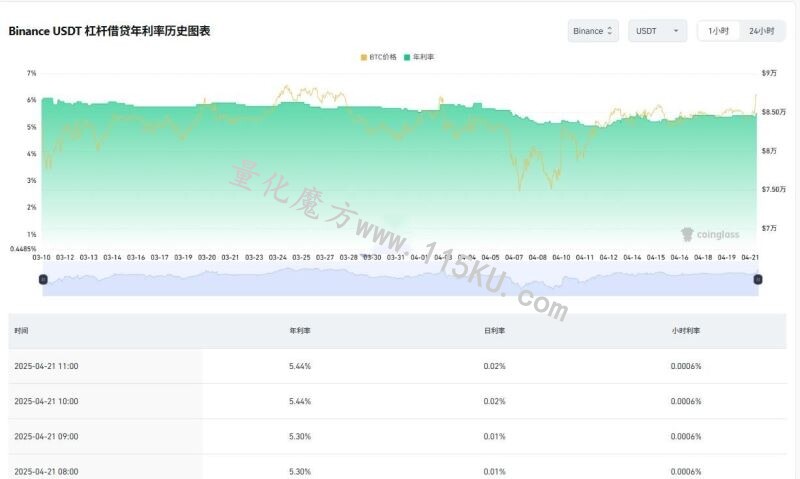Click the 时间 column header
800x479 pixels.
(21, 331)
